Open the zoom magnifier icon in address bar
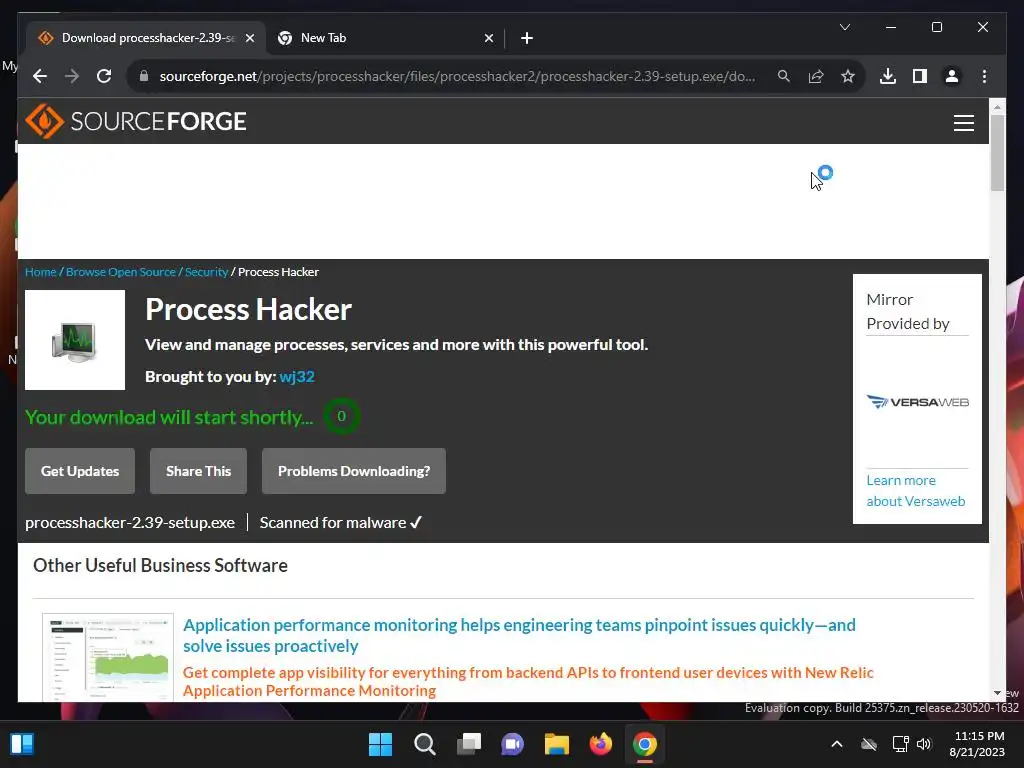1024x768 pixels. [784, 76]
